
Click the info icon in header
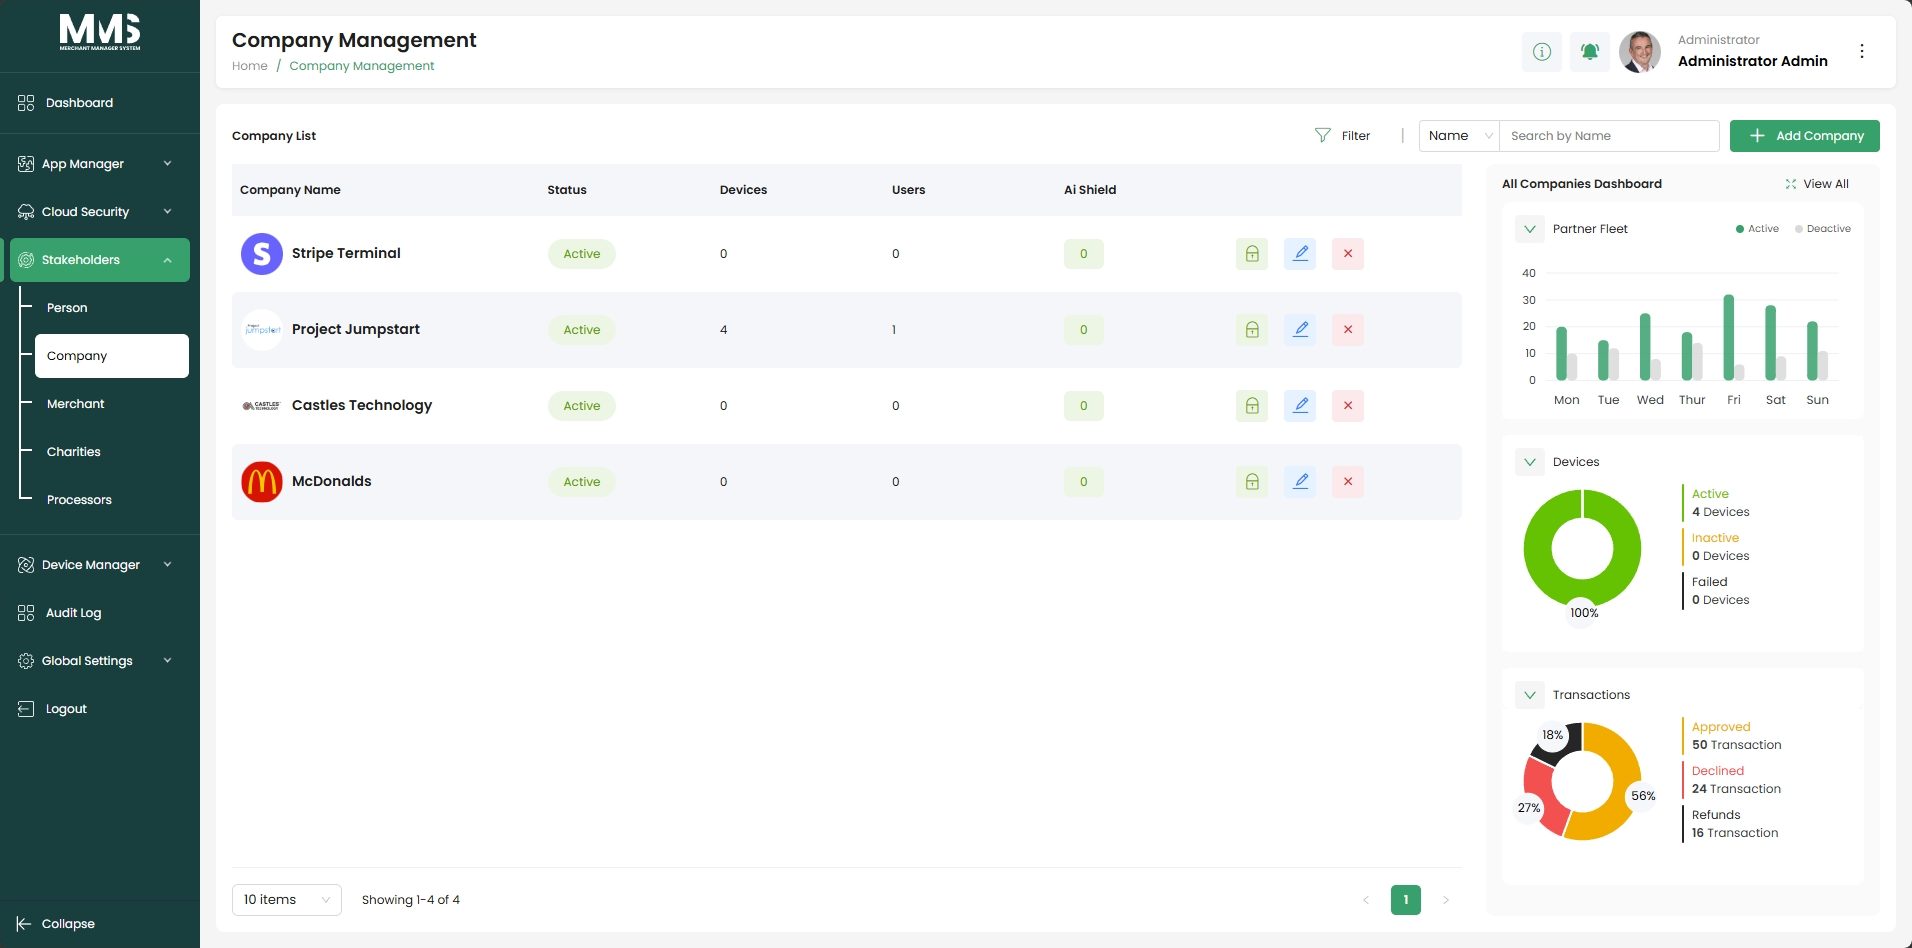click(x=1542, y=52)
